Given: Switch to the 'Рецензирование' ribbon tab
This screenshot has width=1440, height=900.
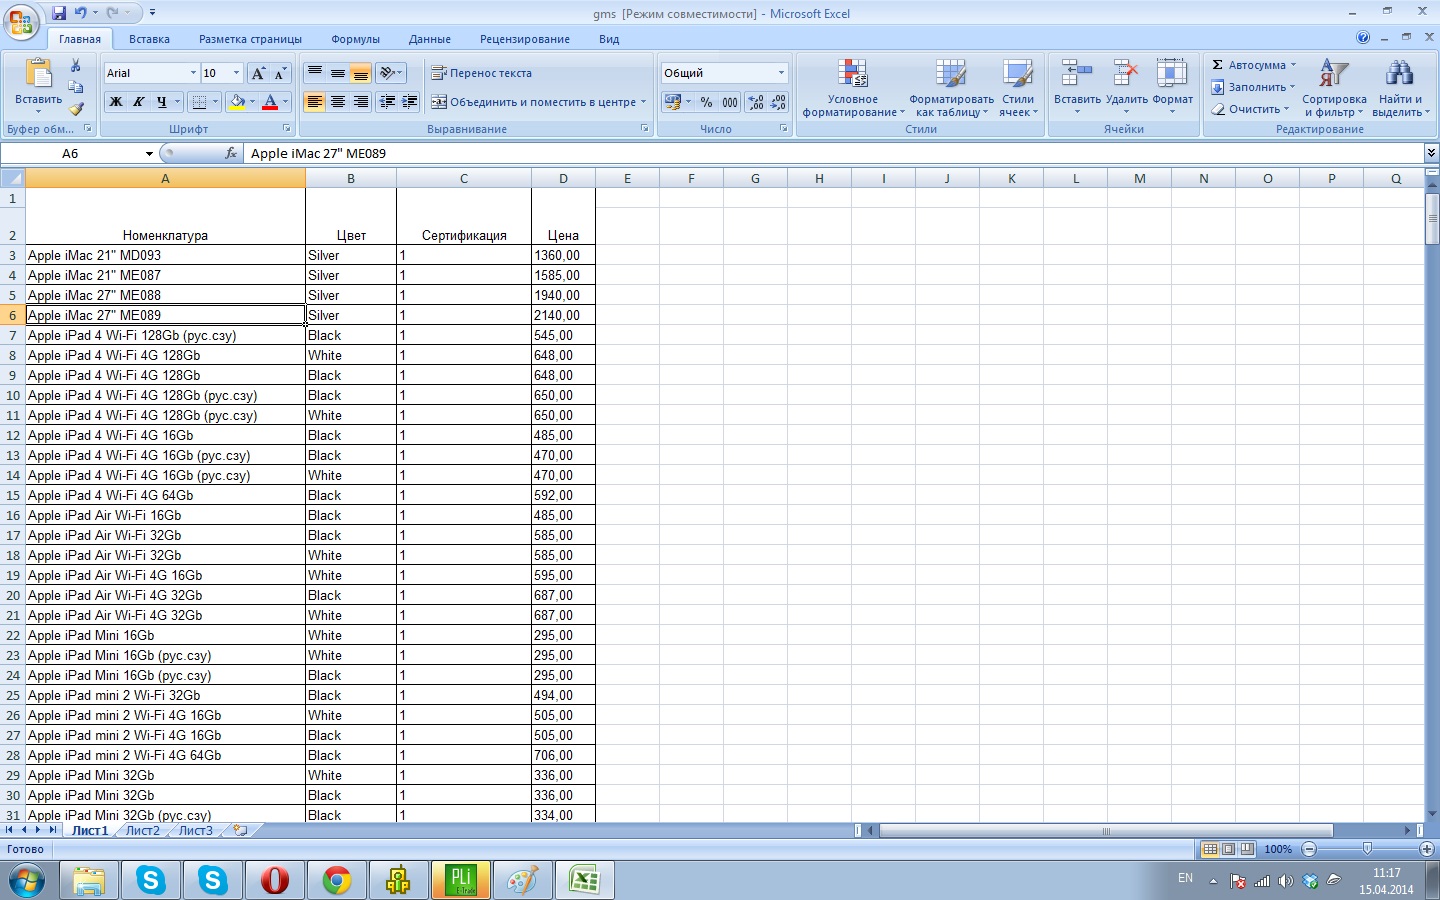Looking at the screenshot, I should pyautogui.click(x=525, y=39).
